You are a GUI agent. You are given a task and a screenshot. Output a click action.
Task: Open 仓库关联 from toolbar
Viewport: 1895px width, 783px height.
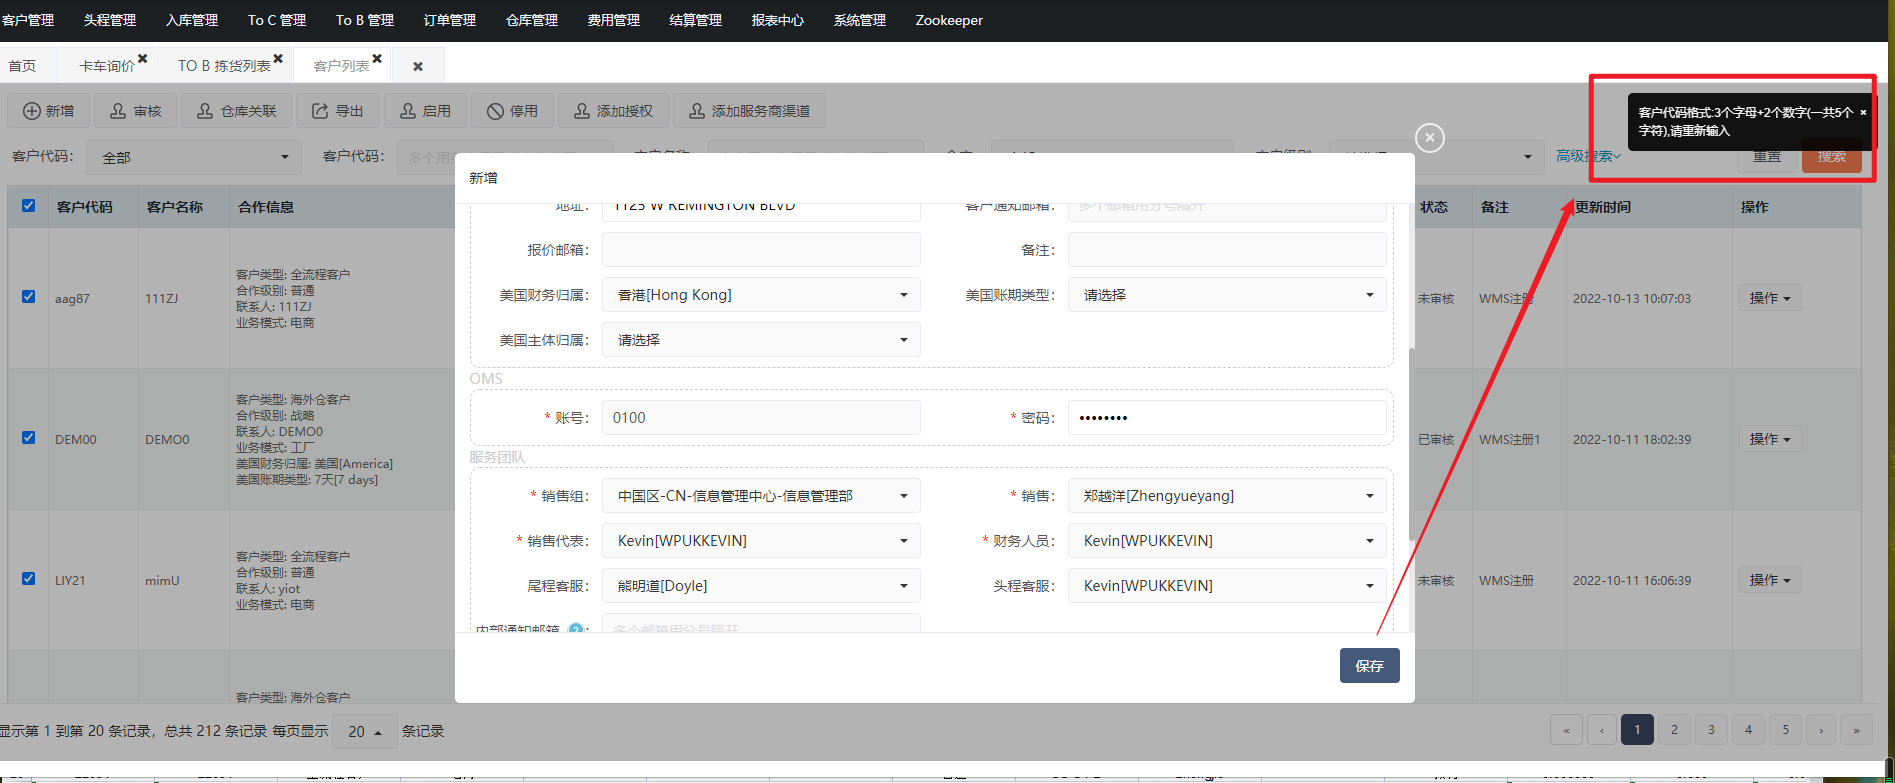[x=236, y=111]
